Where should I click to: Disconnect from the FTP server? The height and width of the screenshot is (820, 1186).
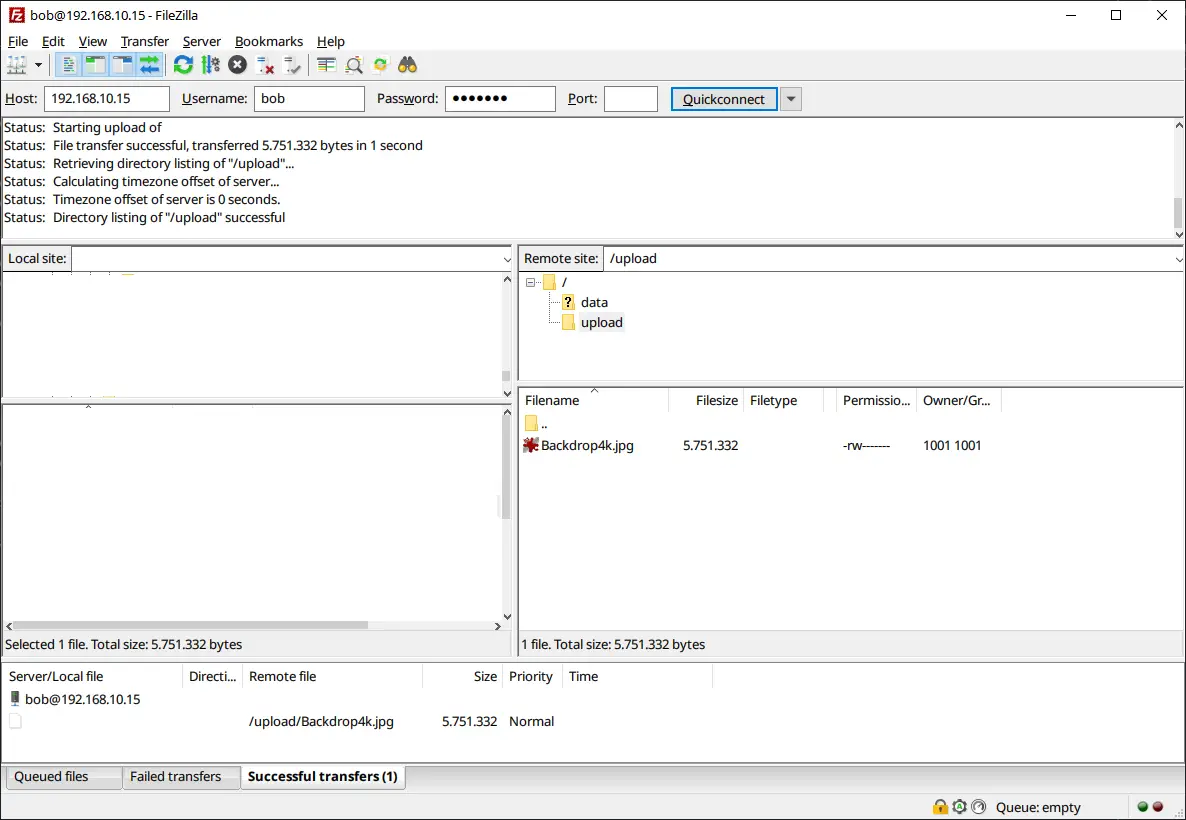coord(264,64)
